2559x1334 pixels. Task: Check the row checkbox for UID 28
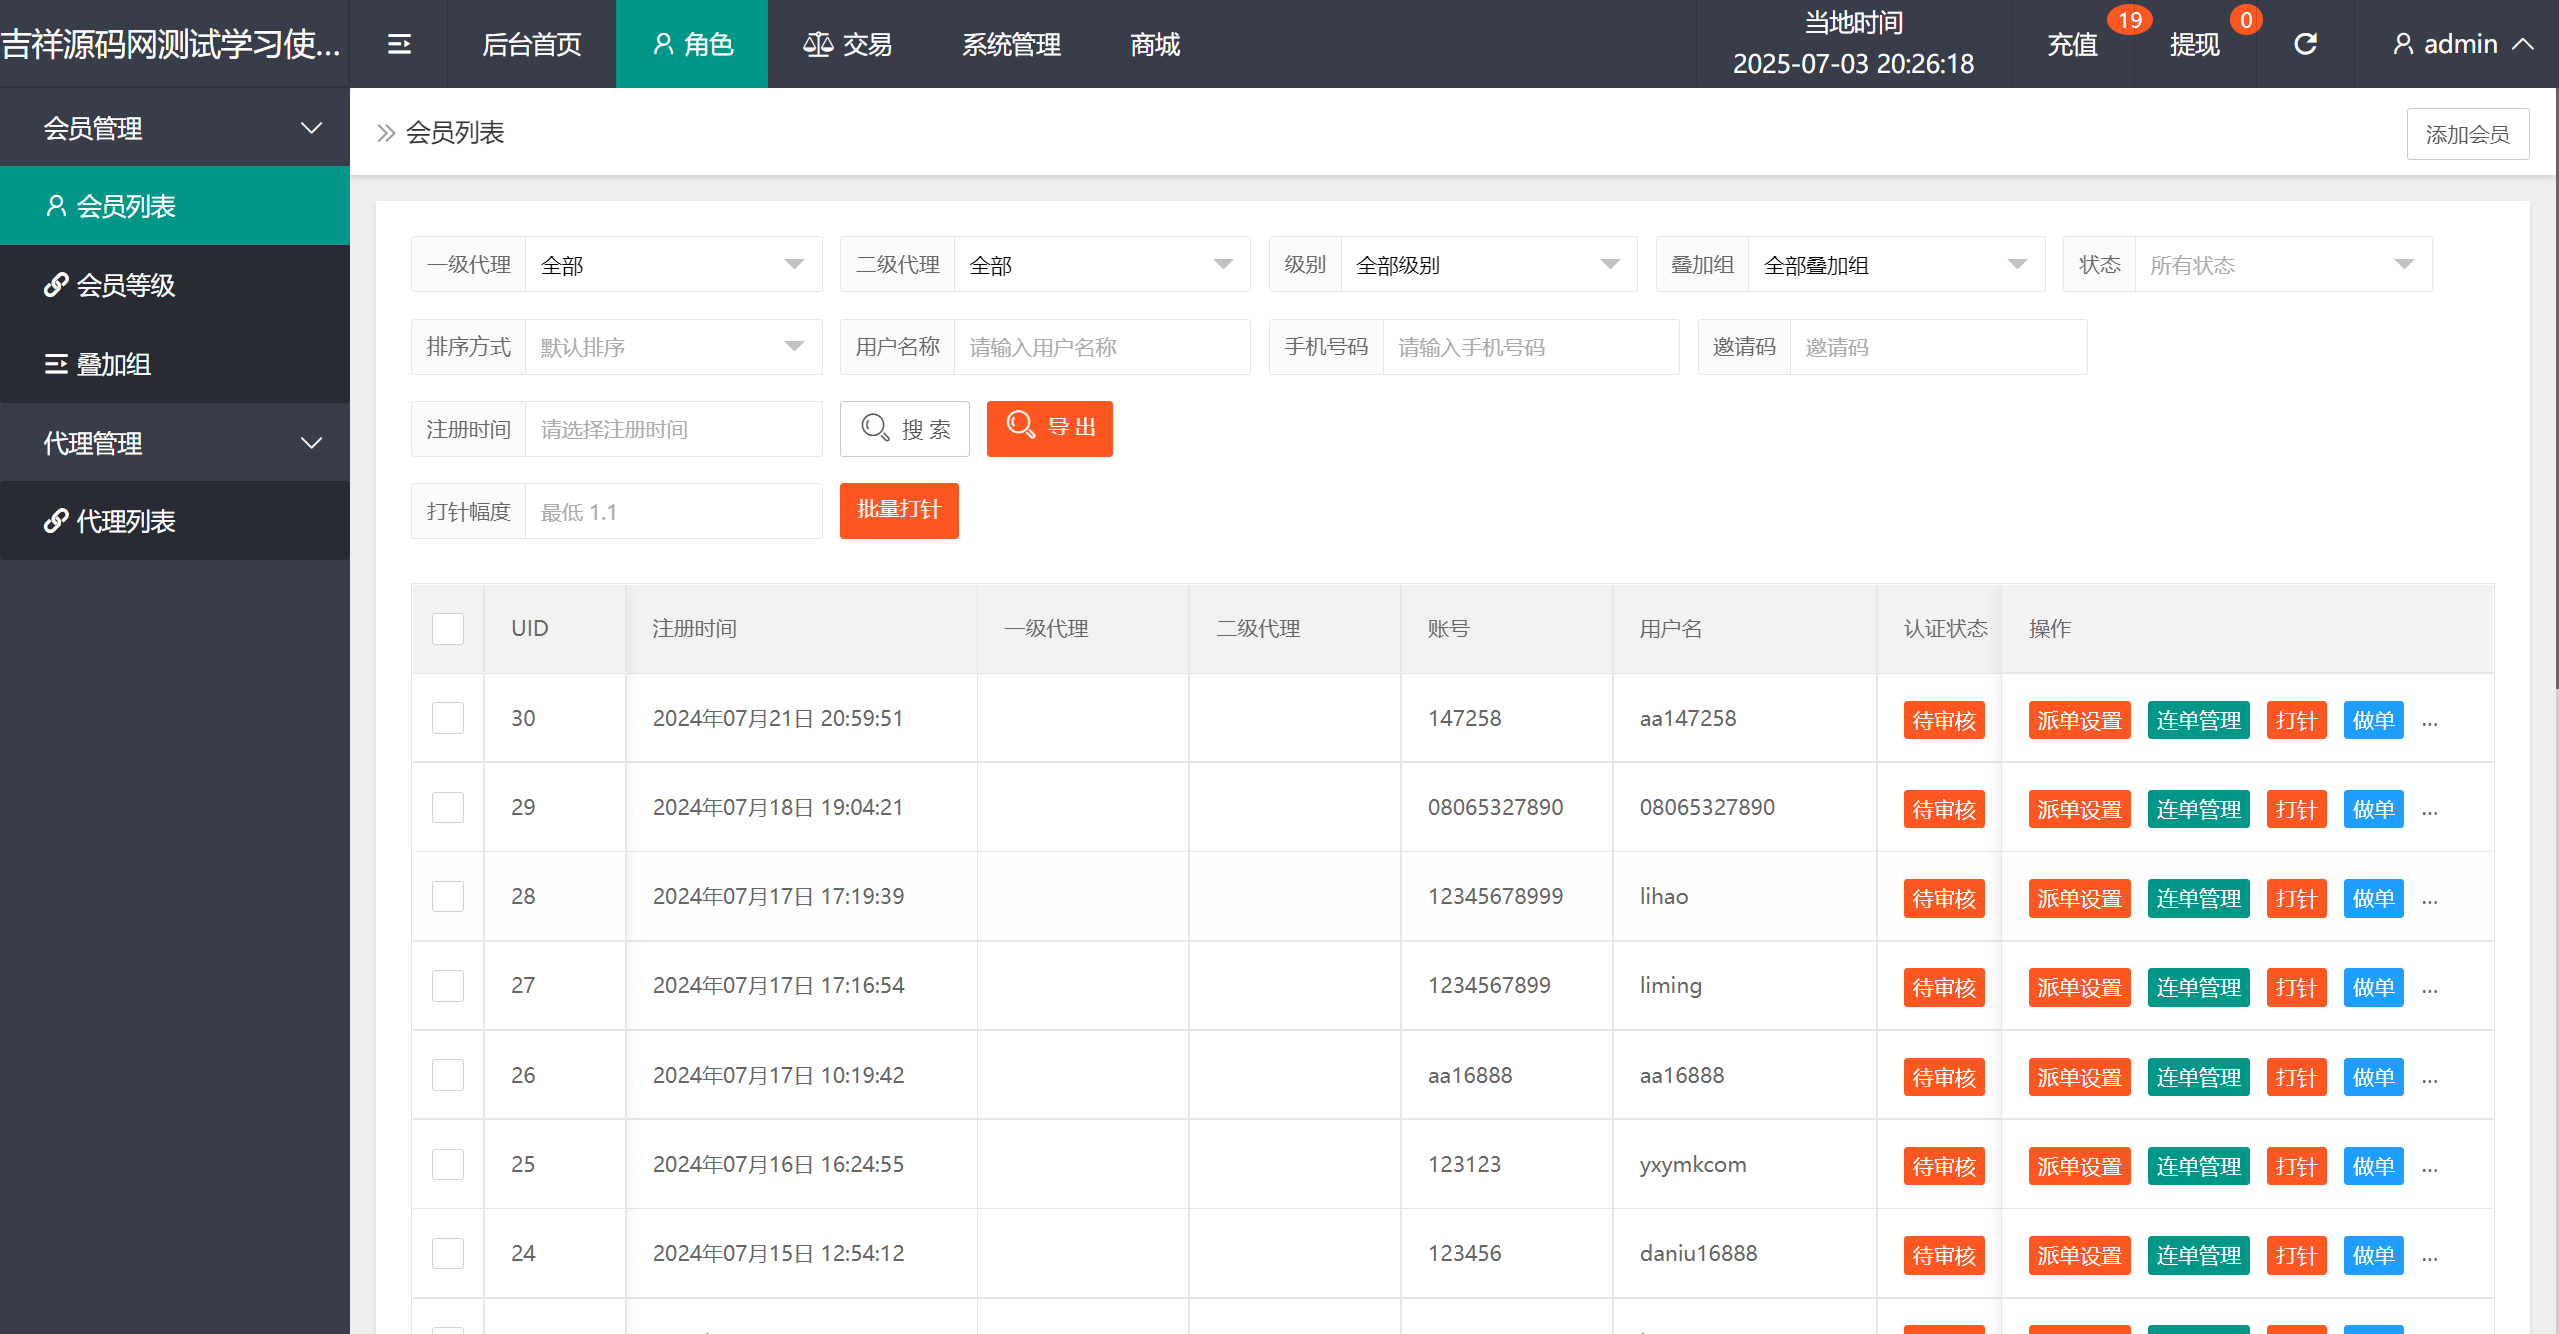(448, 896)
